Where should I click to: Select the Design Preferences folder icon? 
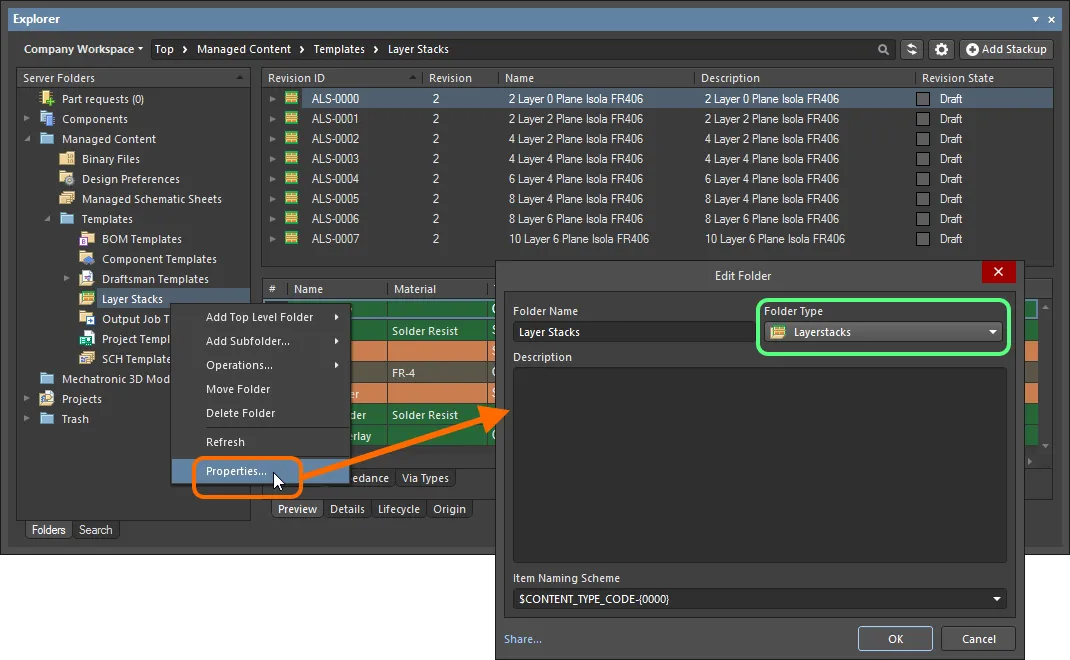coord(67,179)
